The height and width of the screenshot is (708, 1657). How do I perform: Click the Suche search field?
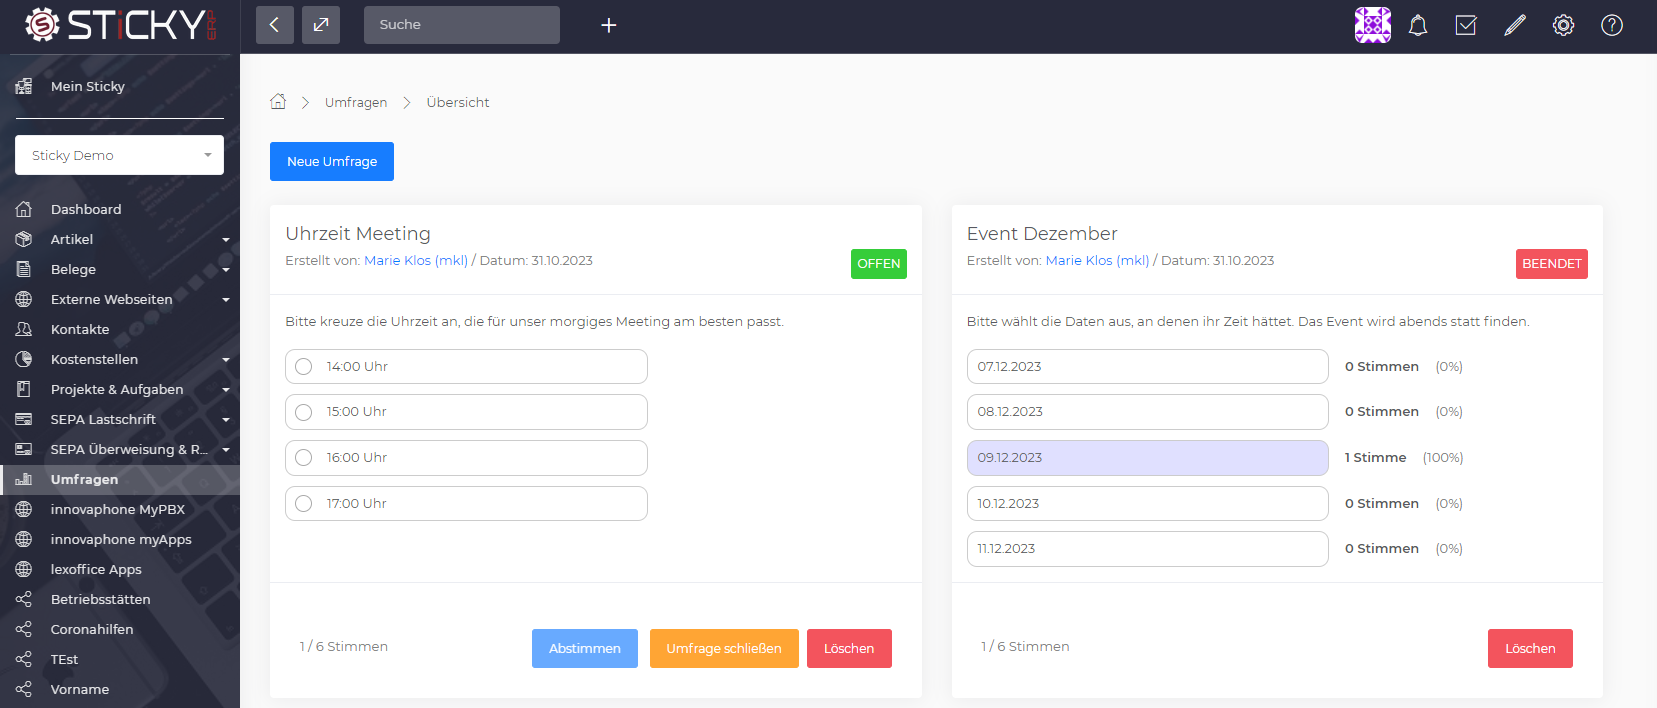462,25
